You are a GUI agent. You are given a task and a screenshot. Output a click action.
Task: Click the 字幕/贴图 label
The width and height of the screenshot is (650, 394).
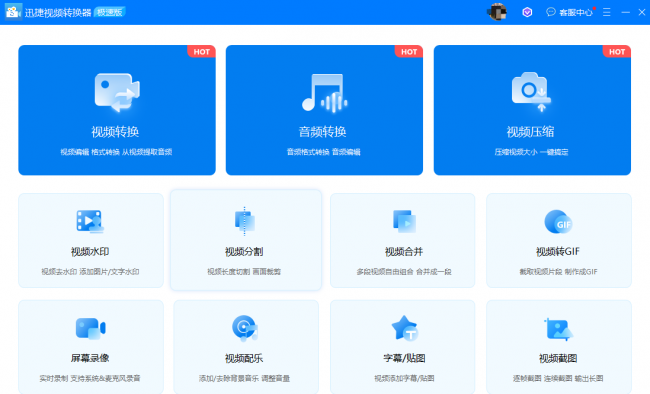tap(404, 358)
